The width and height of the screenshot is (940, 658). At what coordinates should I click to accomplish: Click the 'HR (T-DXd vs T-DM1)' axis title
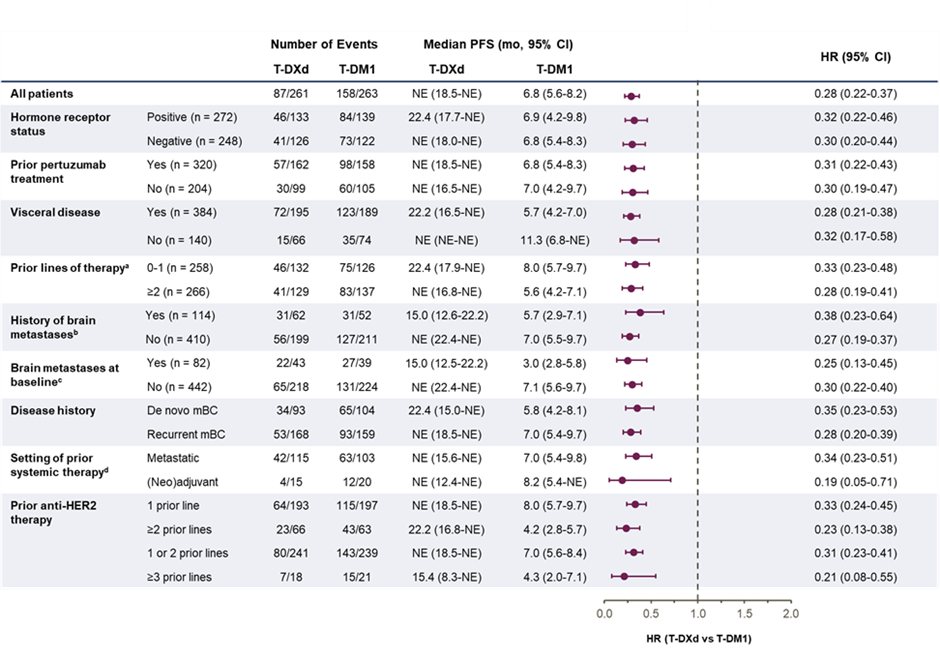698,638
